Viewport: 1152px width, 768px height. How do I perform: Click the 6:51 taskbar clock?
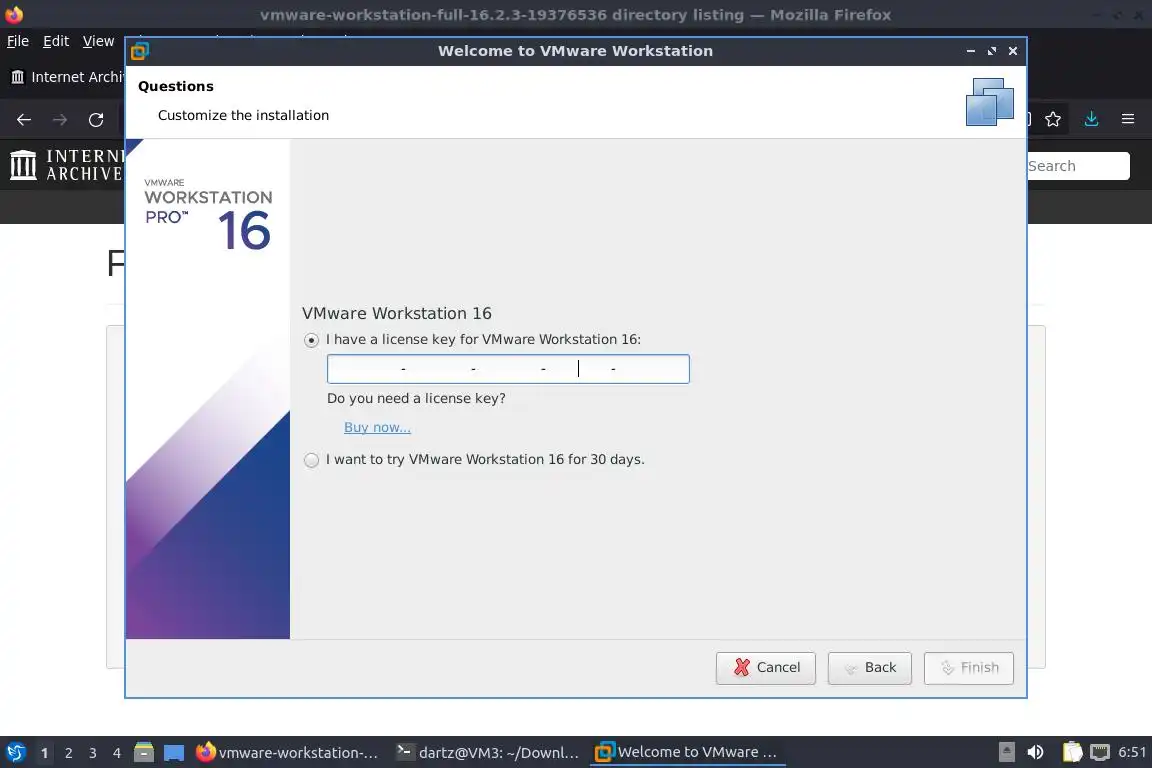[x=1131, y=752]
